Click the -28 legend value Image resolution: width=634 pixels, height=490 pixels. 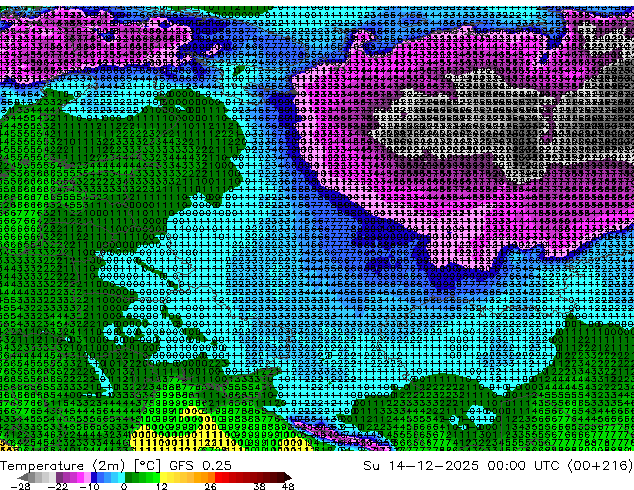click(20, 486)
